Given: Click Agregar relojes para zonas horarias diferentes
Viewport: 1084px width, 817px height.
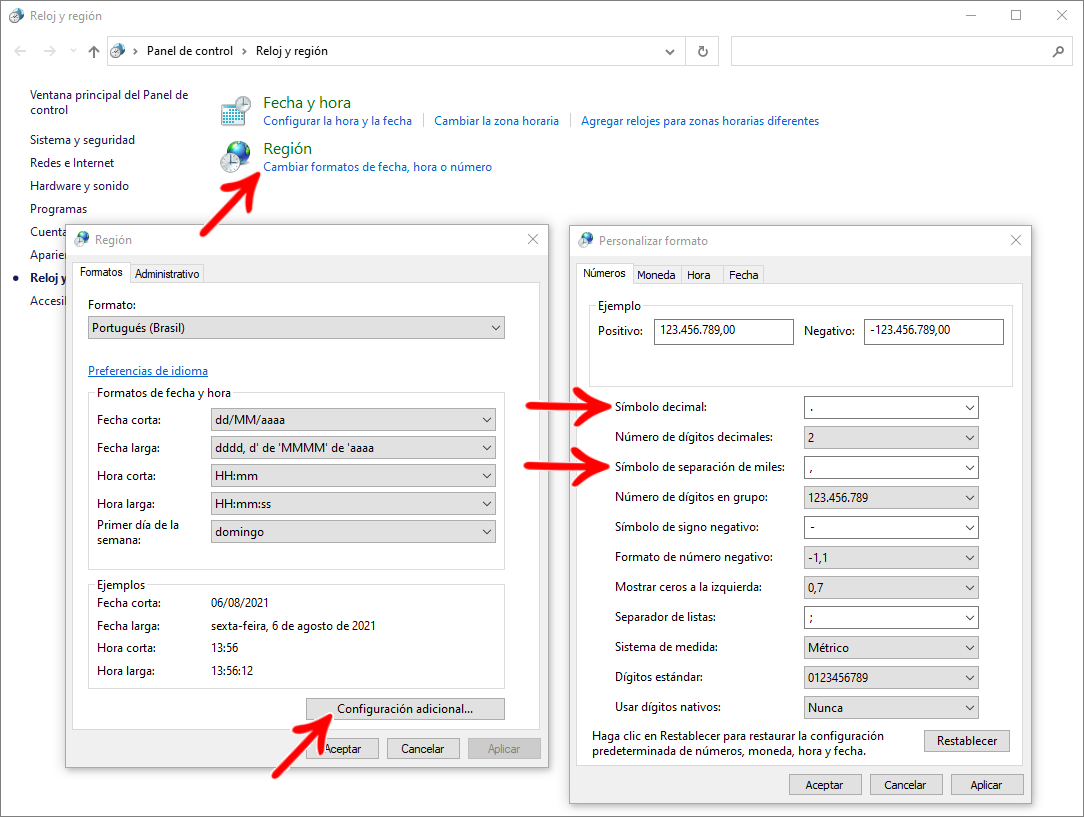Looking at the screenshot, I should (700, 121).
